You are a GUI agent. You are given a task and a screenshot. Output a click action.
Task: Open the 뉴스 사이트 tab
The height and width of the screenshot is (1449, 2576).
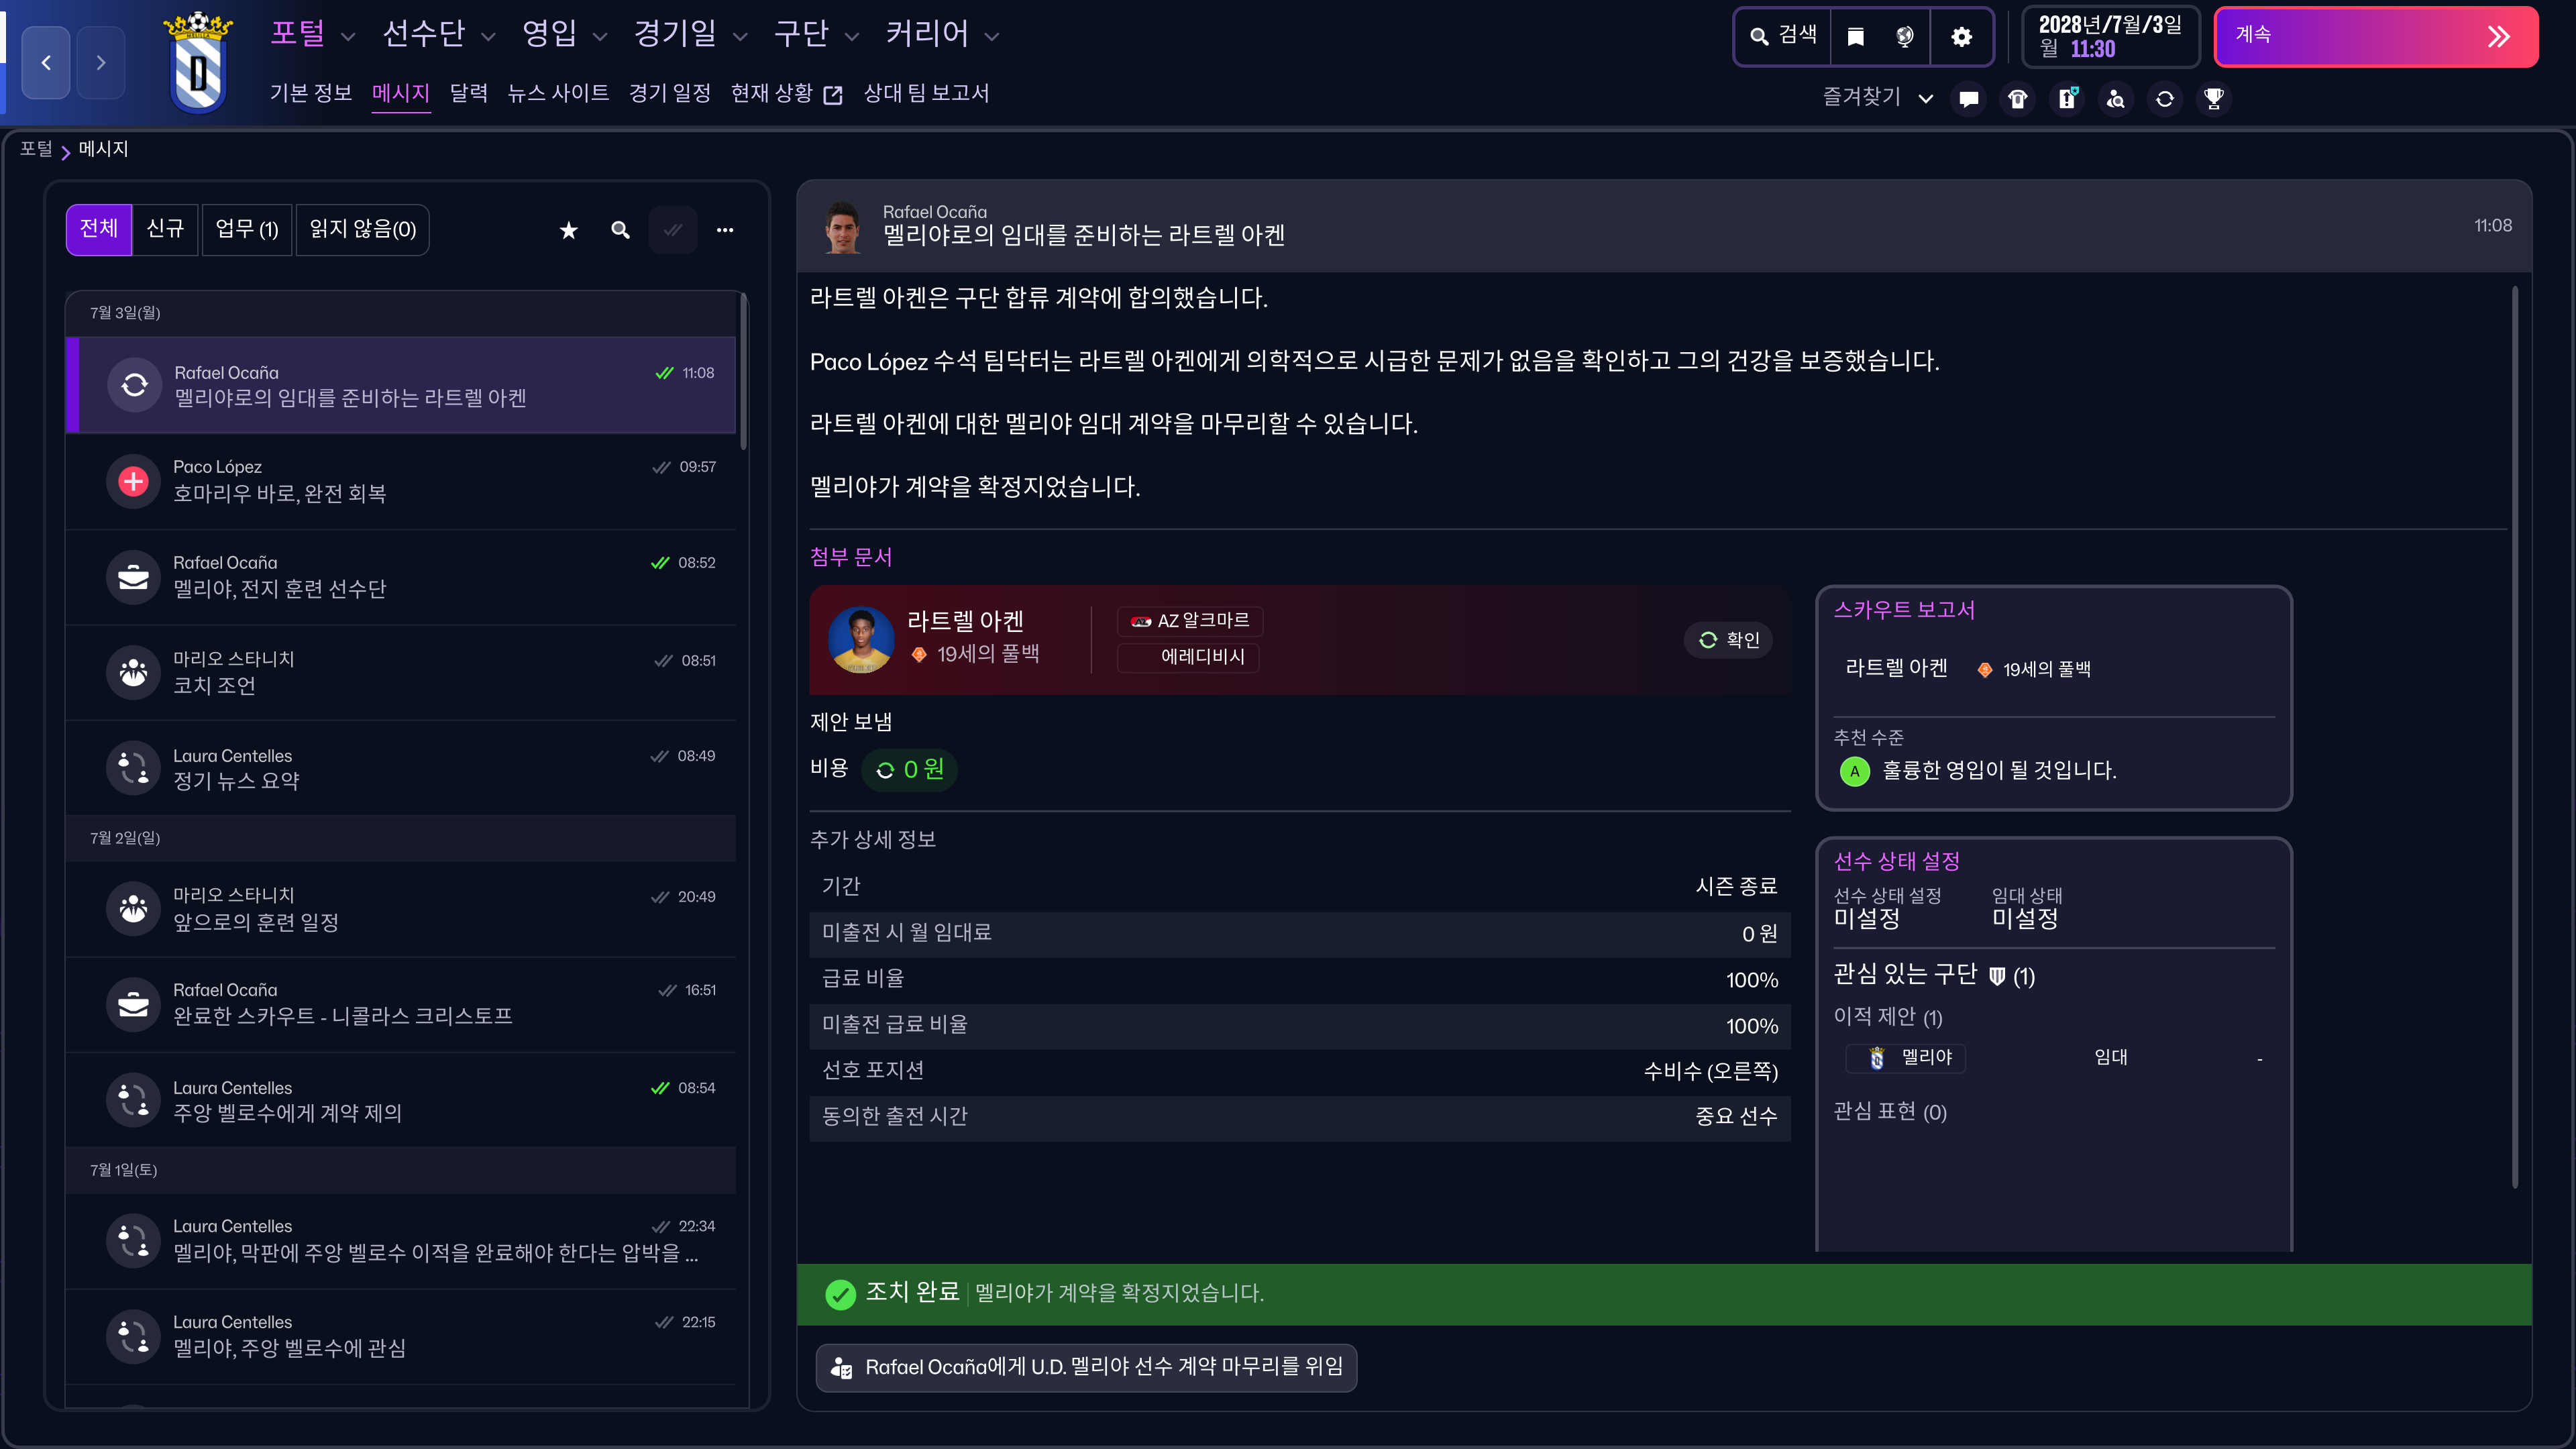point(558,93)
